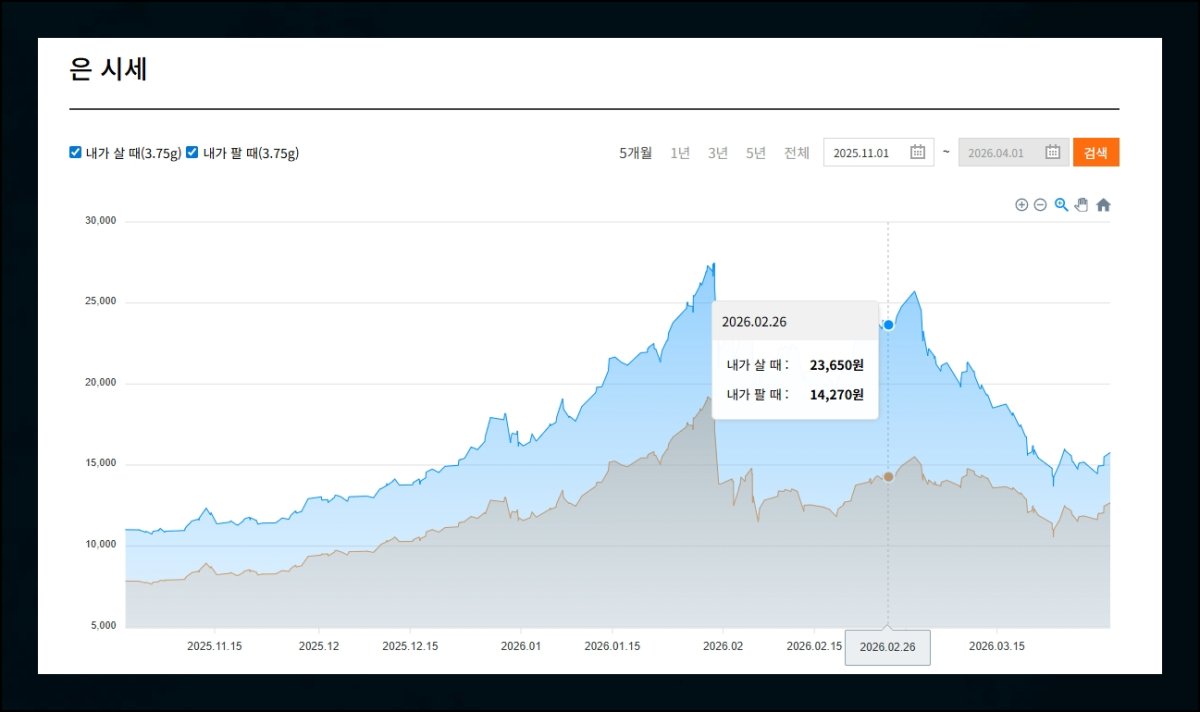Uncheck 내가 팔 때(3.75g) checkbox
1200x712 pixels.
tap(192, 152)
